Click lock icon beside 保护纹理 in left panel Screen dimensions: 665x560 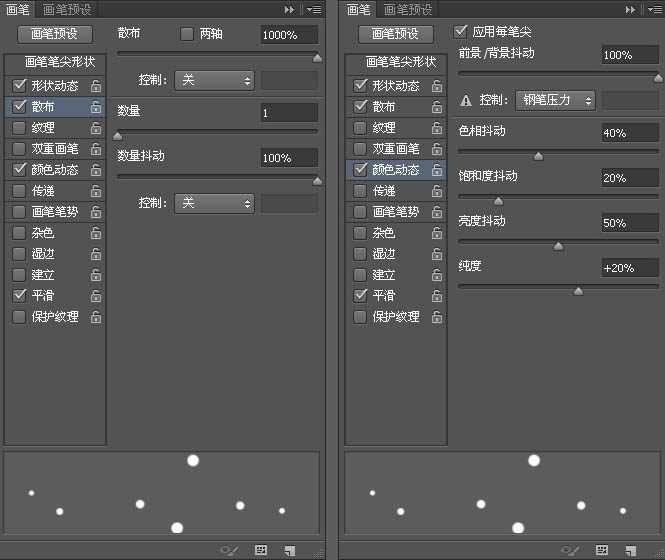point(96,317)
